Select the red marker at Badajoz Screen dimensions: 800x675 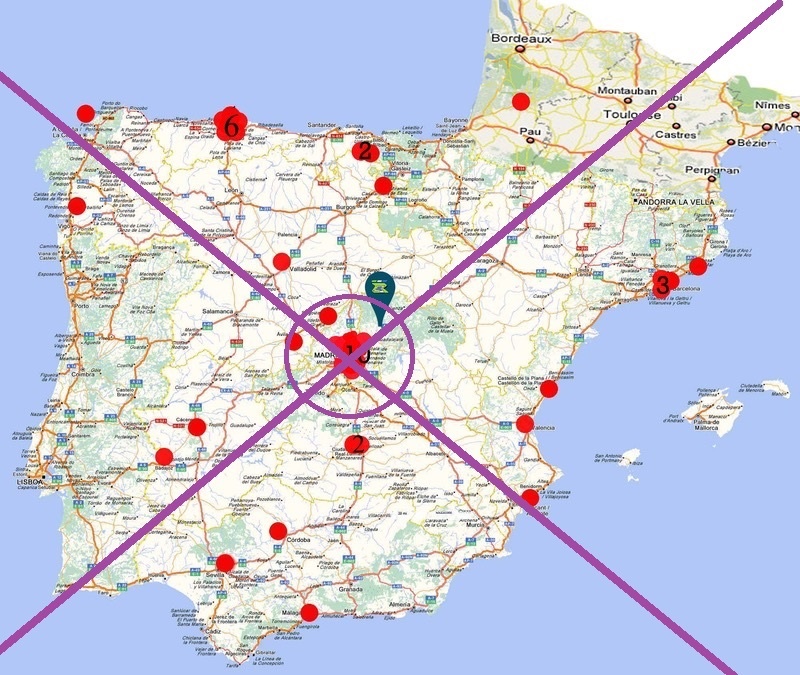point(164,457)
